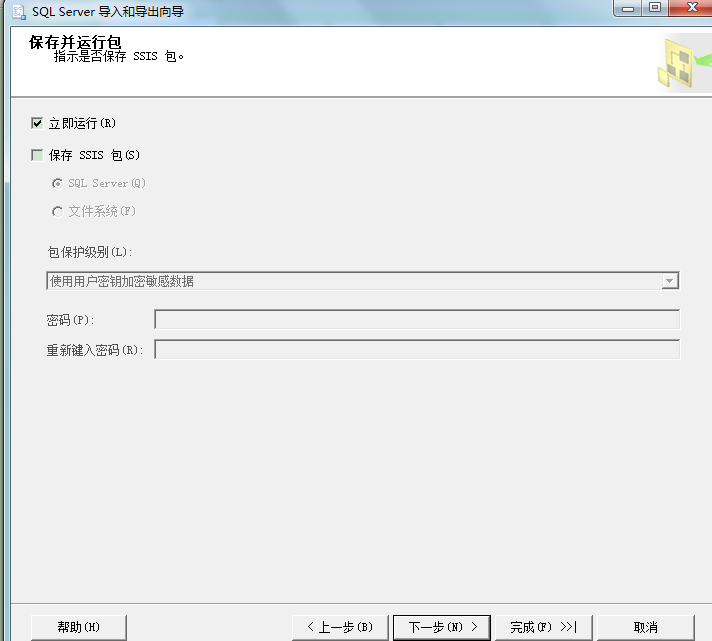712x641 pixels.
Task: Close the wizard window
Action: tap(691, 8)
